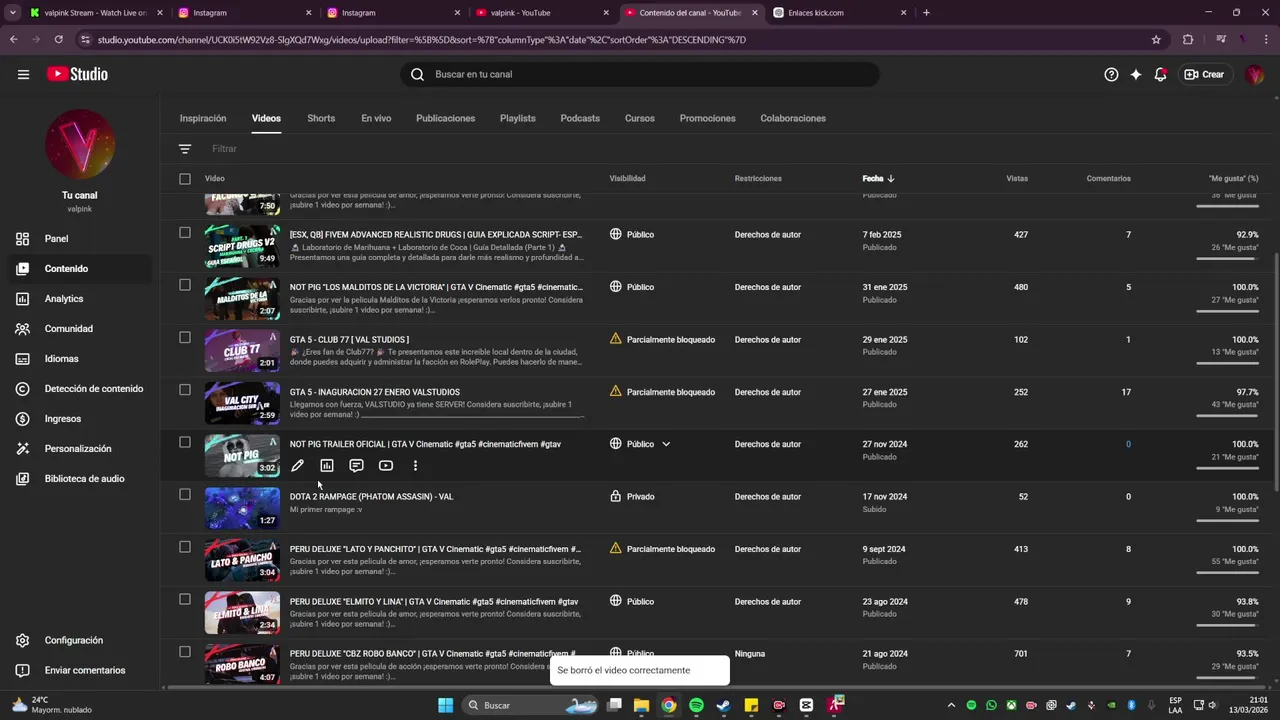Open Ingresos in the sidebar
Image resolution: width=1280 pixels, height=720 pixels.
[x=80, y=419]
